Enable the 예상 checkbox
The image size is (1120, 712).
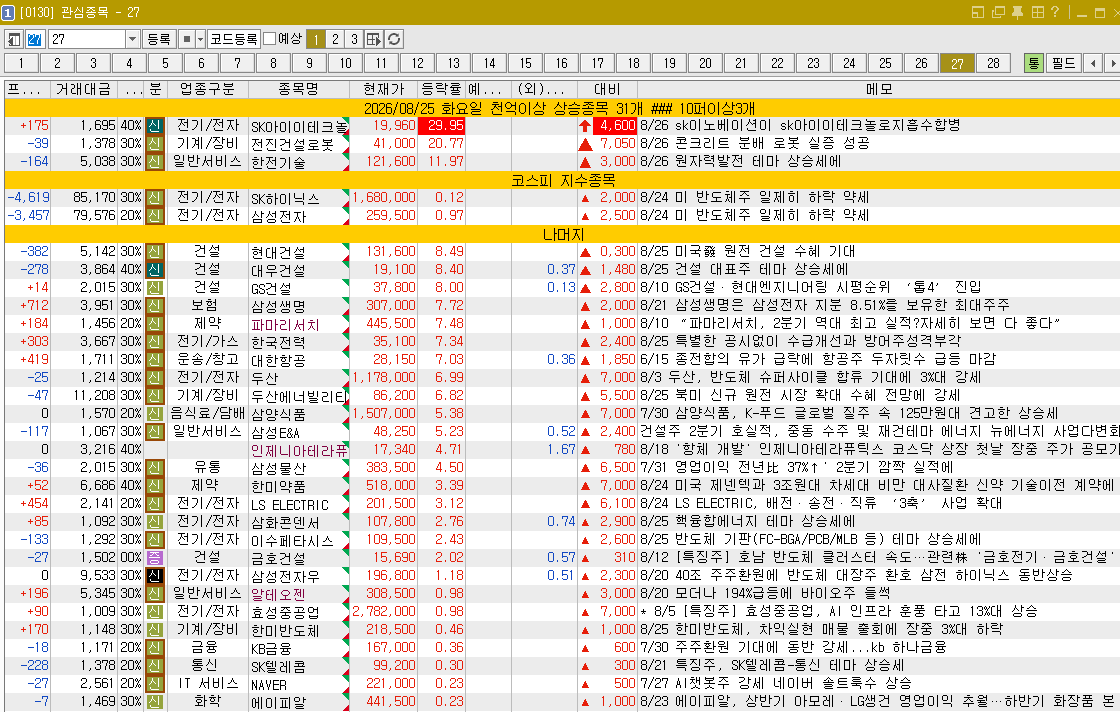coord(270,39)
